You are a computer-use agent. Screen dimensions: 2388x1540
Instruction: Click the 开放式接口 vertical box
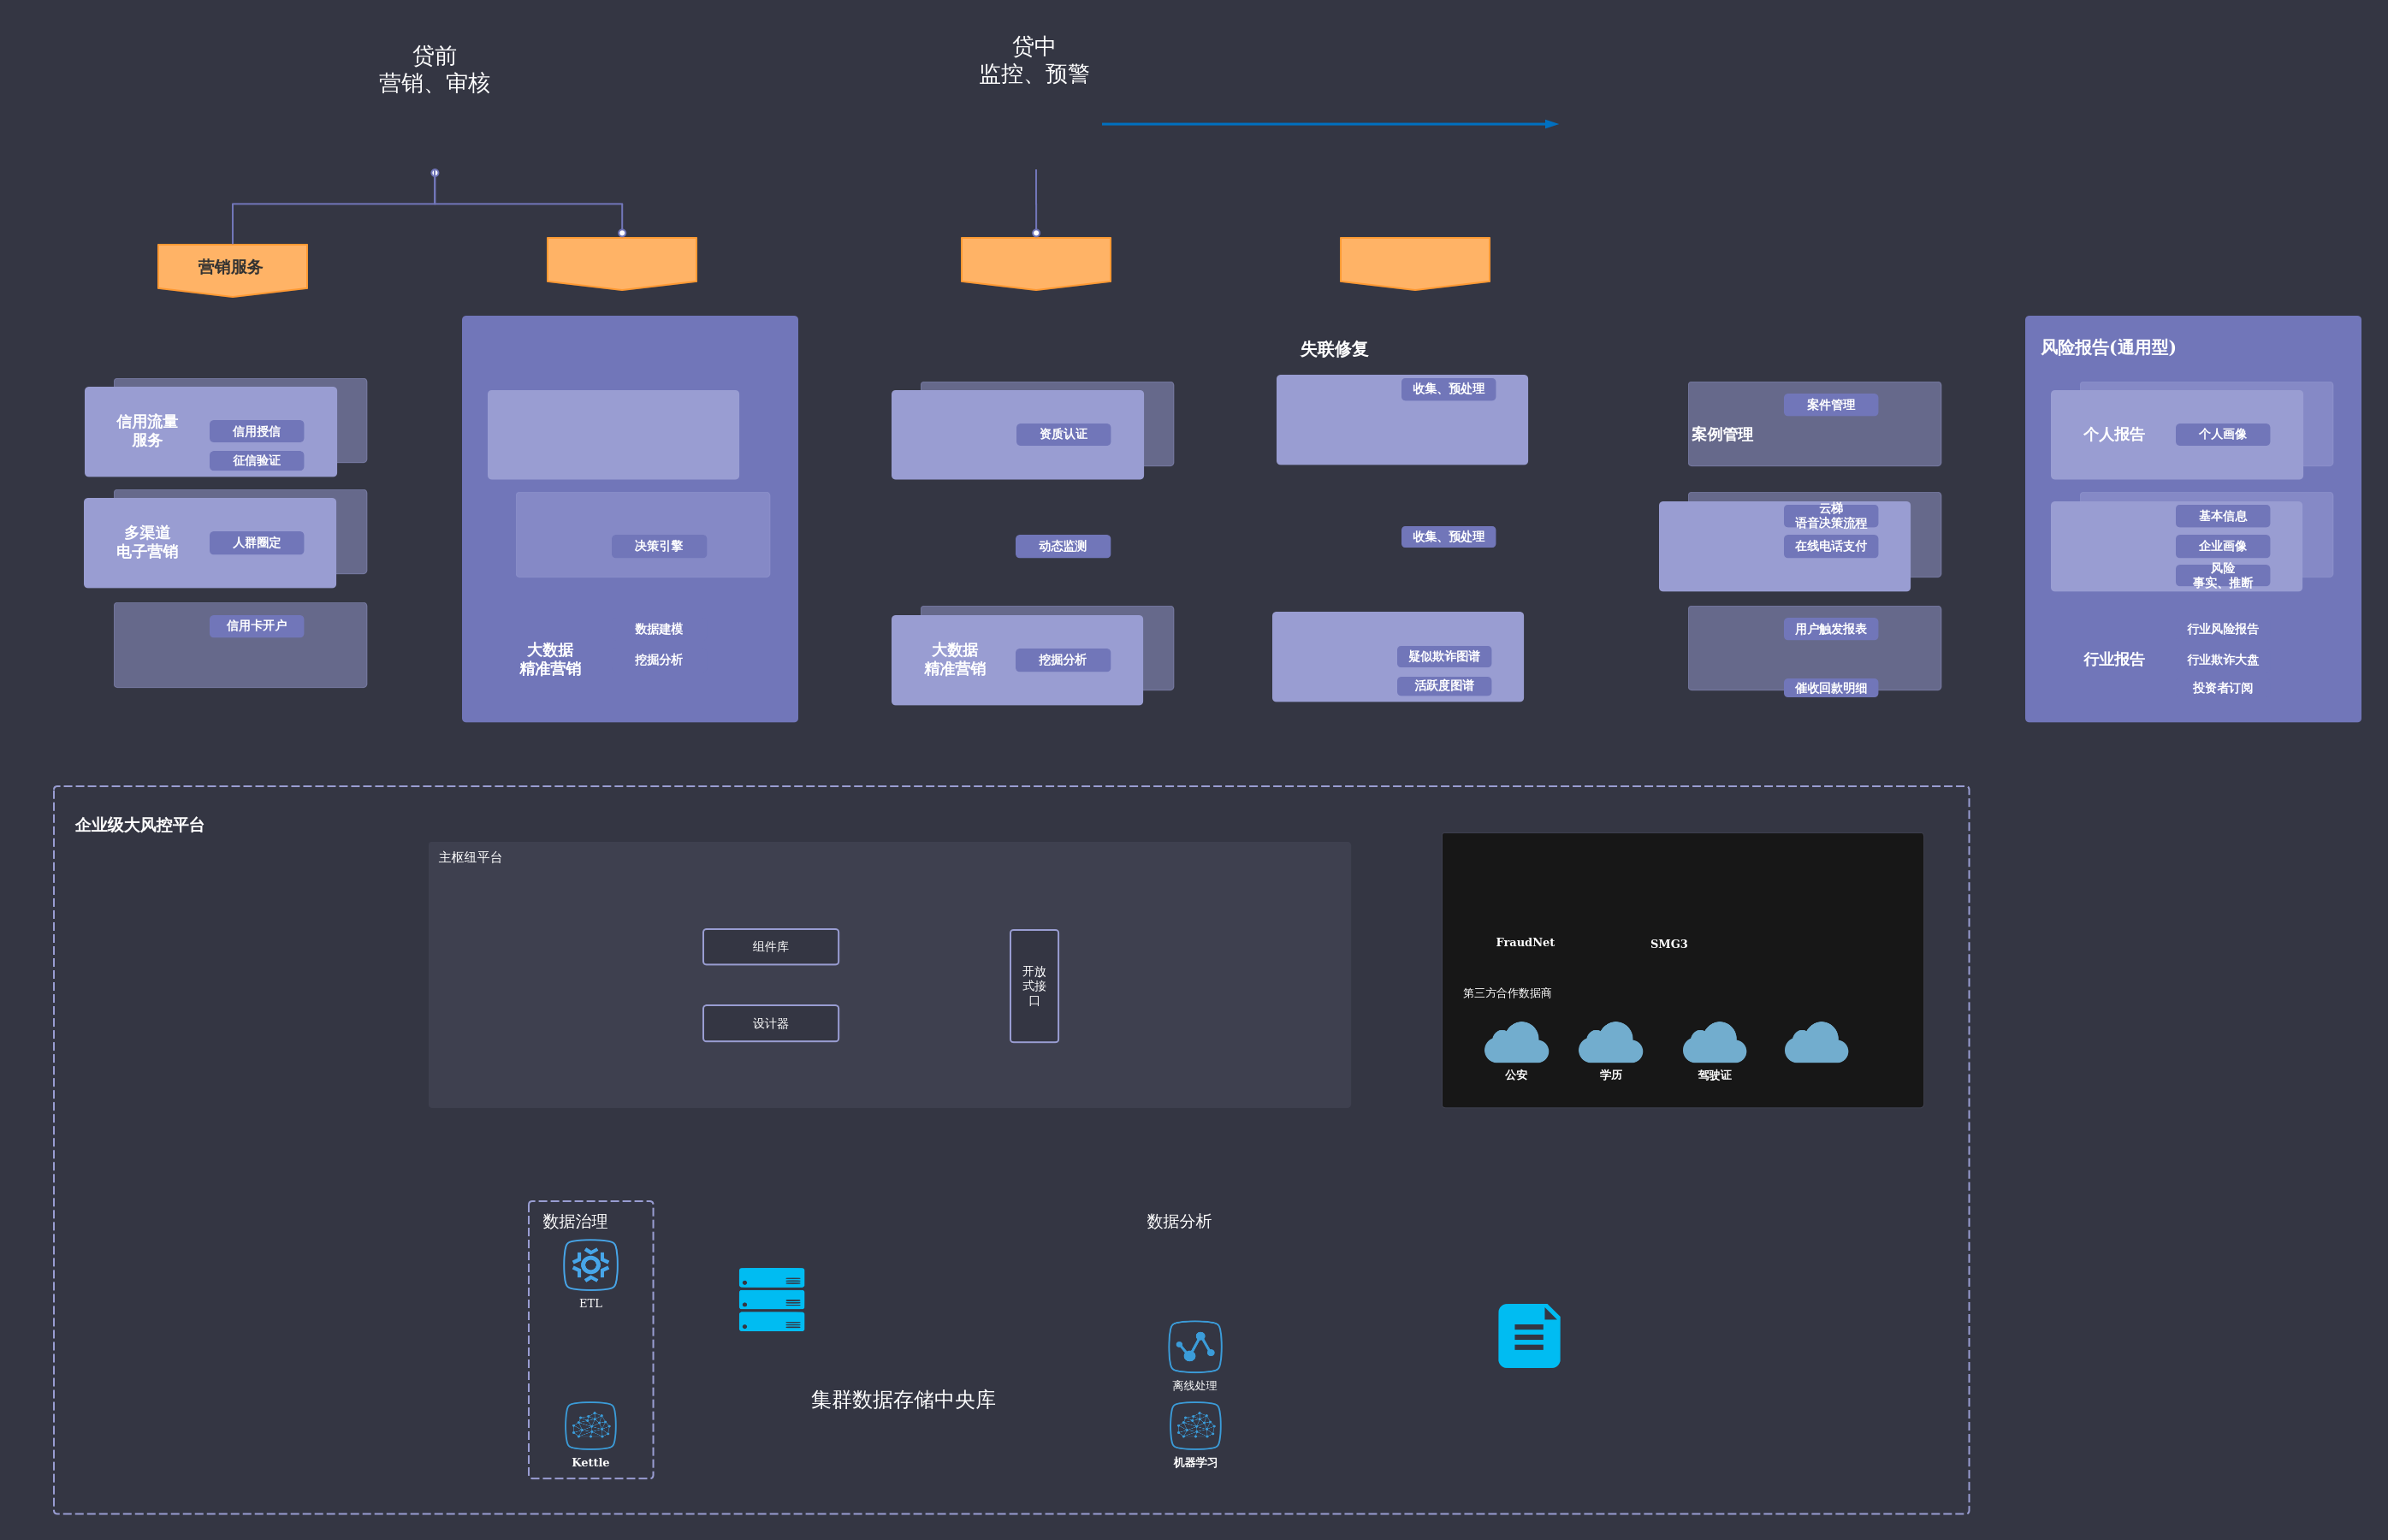click(x=1034, y=986)
